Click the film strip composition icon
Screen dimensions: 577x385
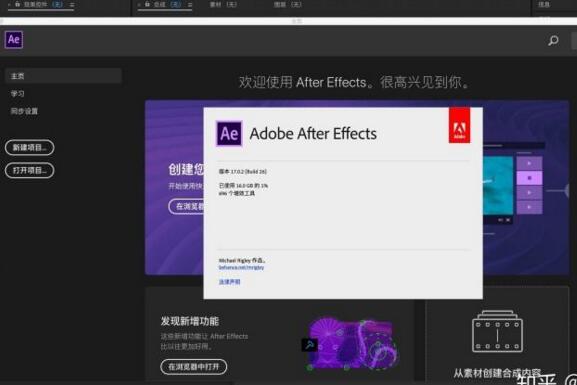497,331
